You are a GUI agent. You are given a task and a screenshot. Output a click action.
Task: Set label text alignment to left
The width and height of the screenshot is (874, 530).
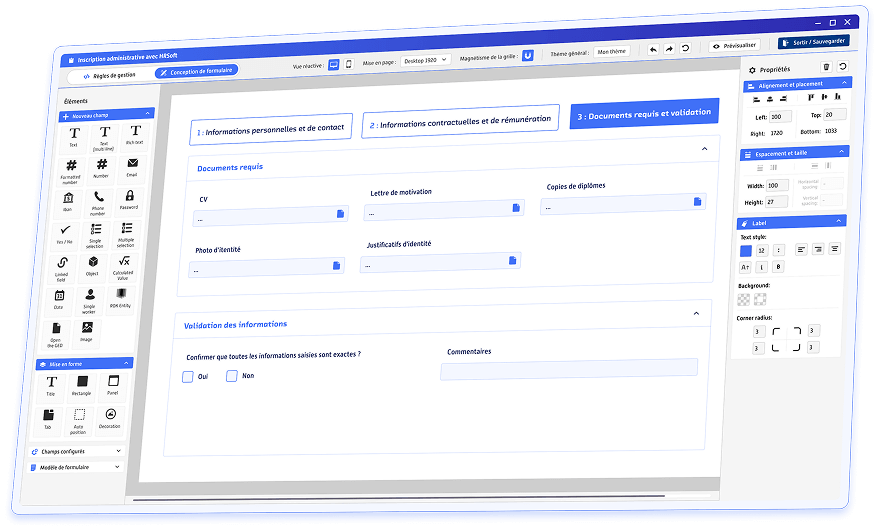[x=801, y=249]
